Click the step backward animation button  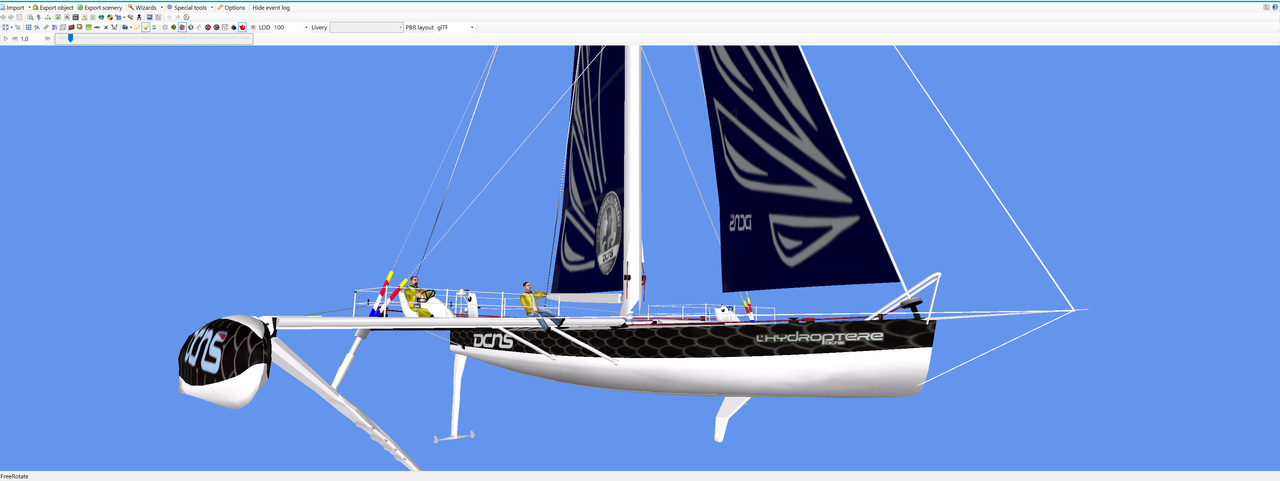pos(15,38)
